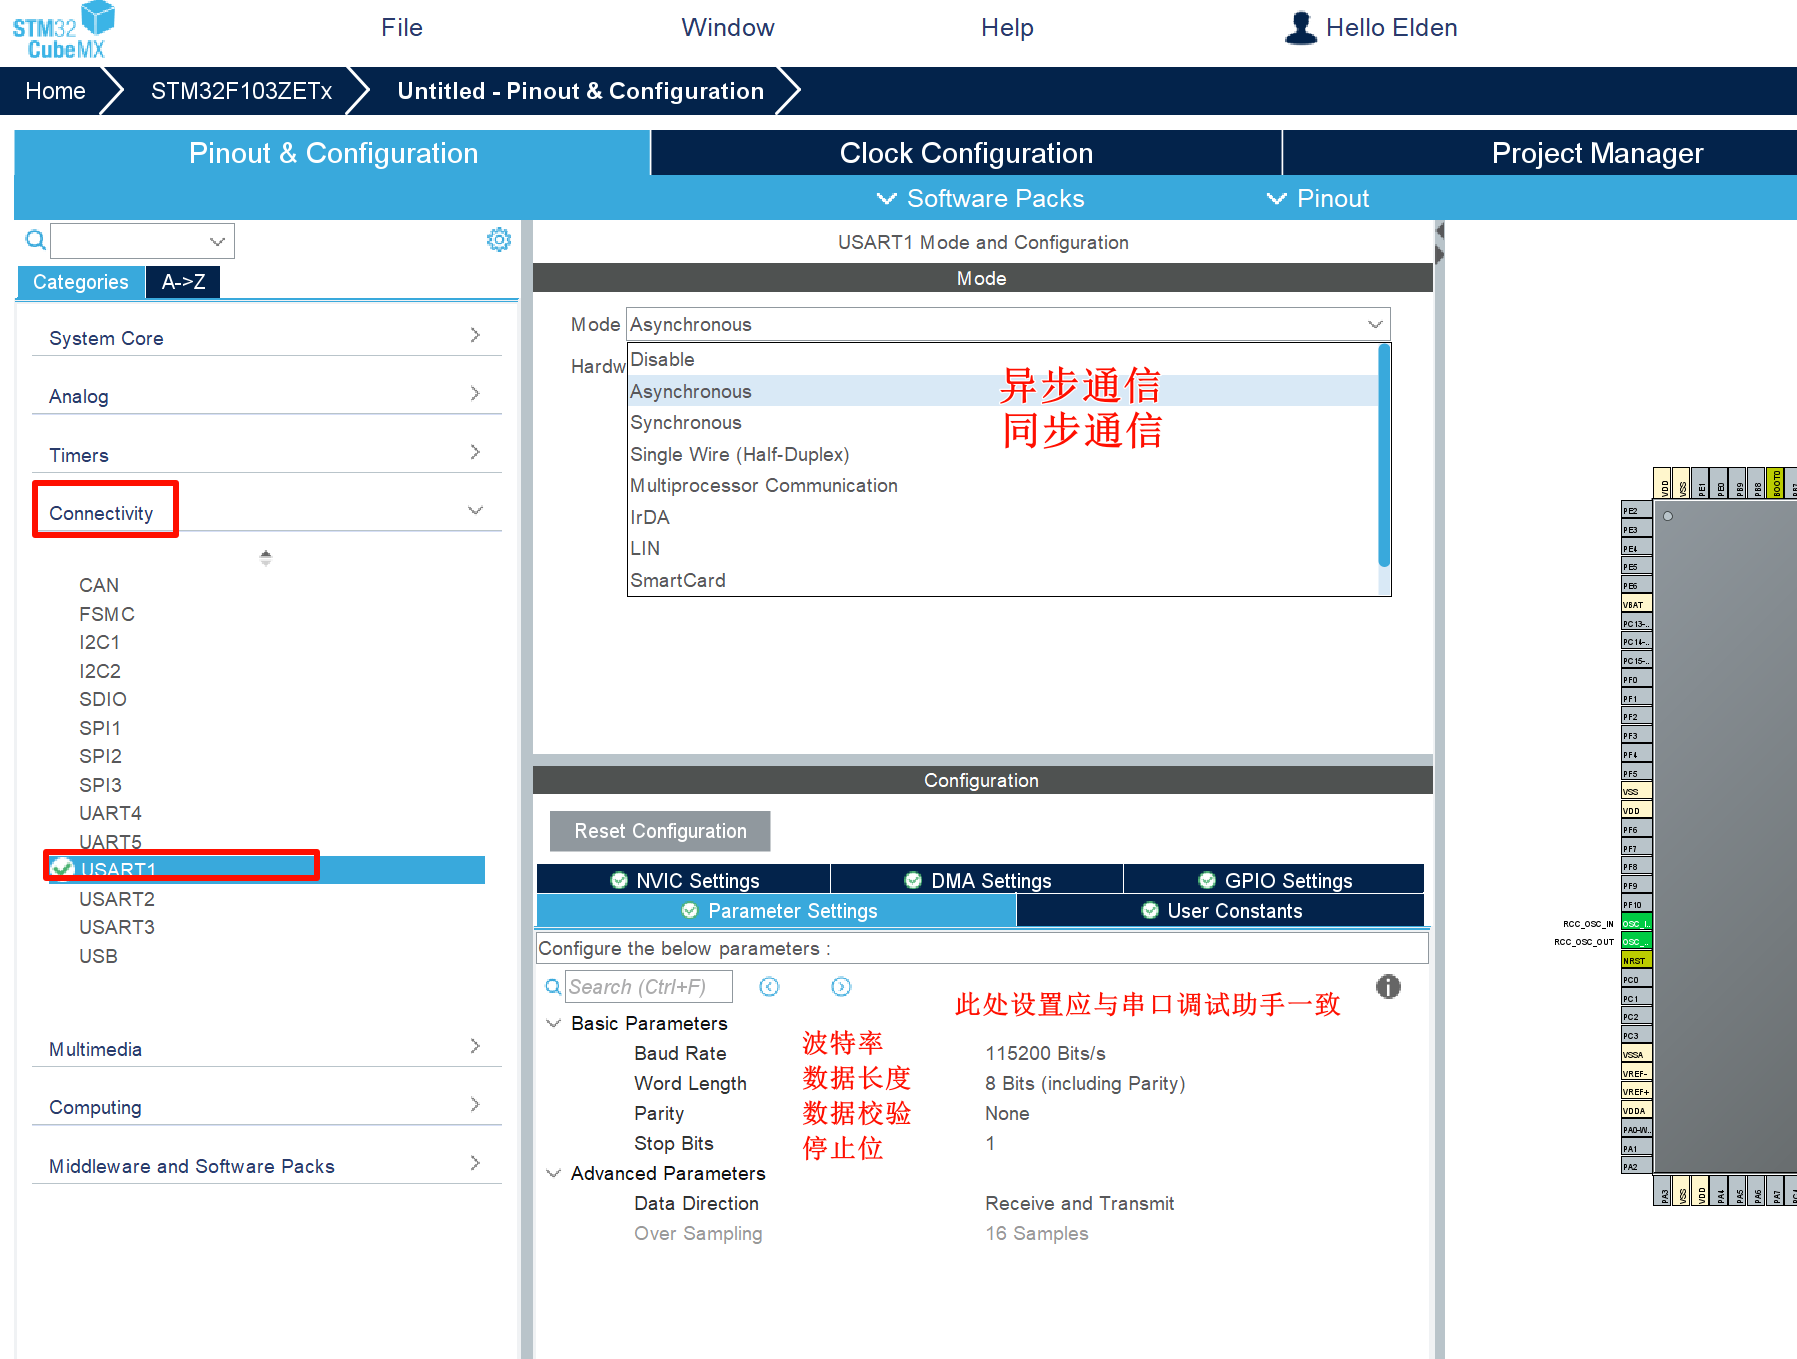Image resolution: width=1797 pixels, height=1359 pixels.
Task: Choose Single Wire (Half-Duplex) mode
Action: (1003, 454)
